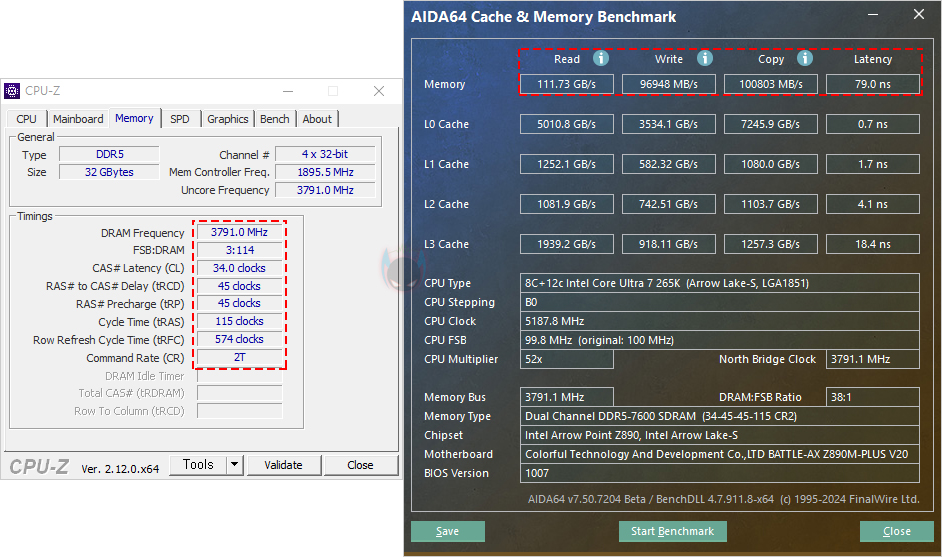Click the Memory Write value 96948 MB/s
Screen dimensions: 942x557
click(x=669, y=84)
